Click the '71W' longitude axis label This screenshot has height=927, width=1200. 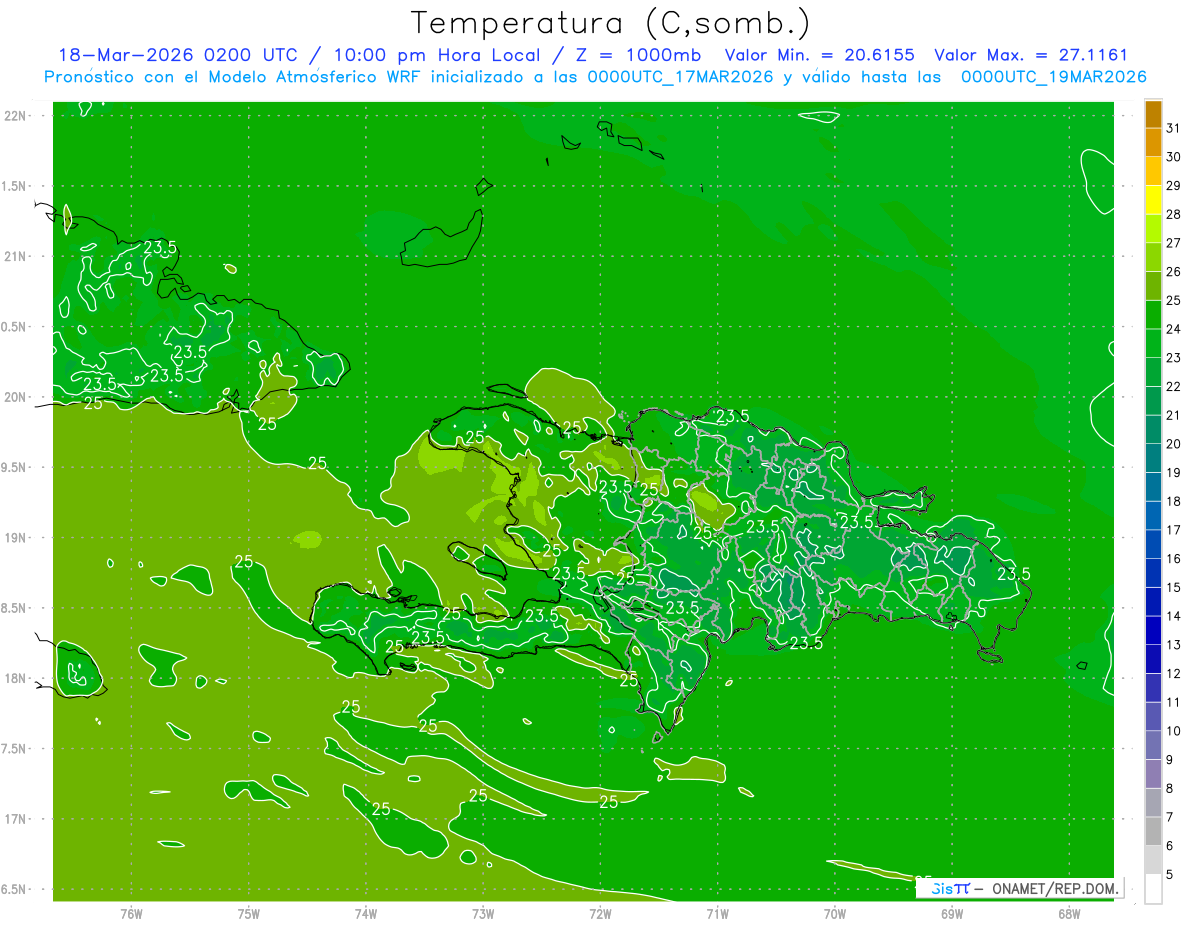[717, 913]
